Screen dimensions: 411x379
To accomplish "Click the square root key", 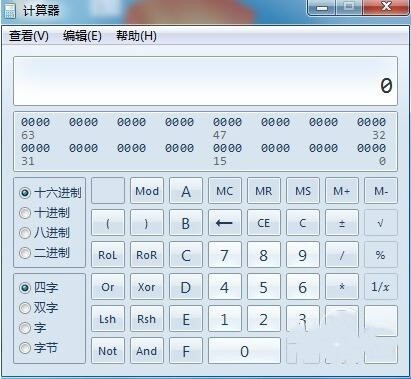I will coord(381,223).
